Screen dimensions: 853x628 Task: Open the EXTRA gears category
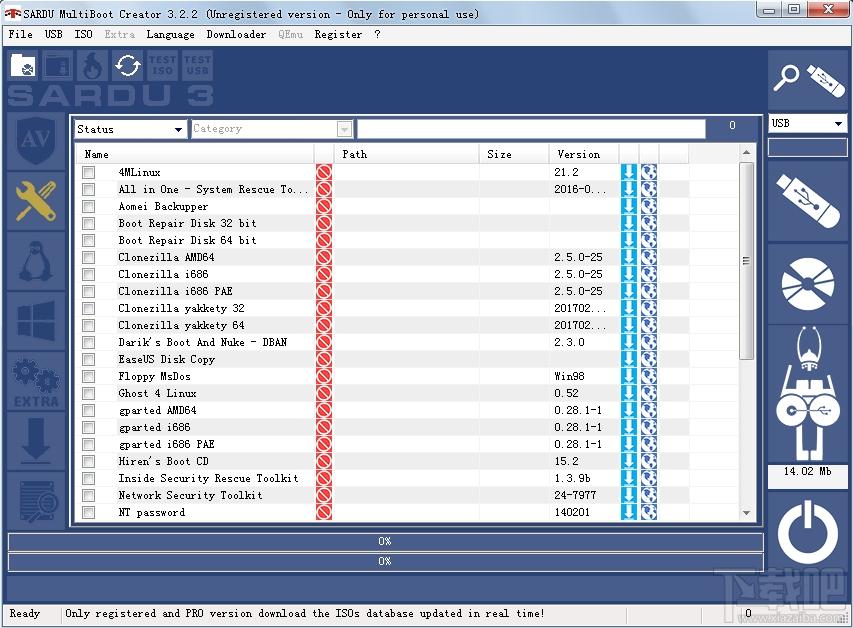click(36, 381)
